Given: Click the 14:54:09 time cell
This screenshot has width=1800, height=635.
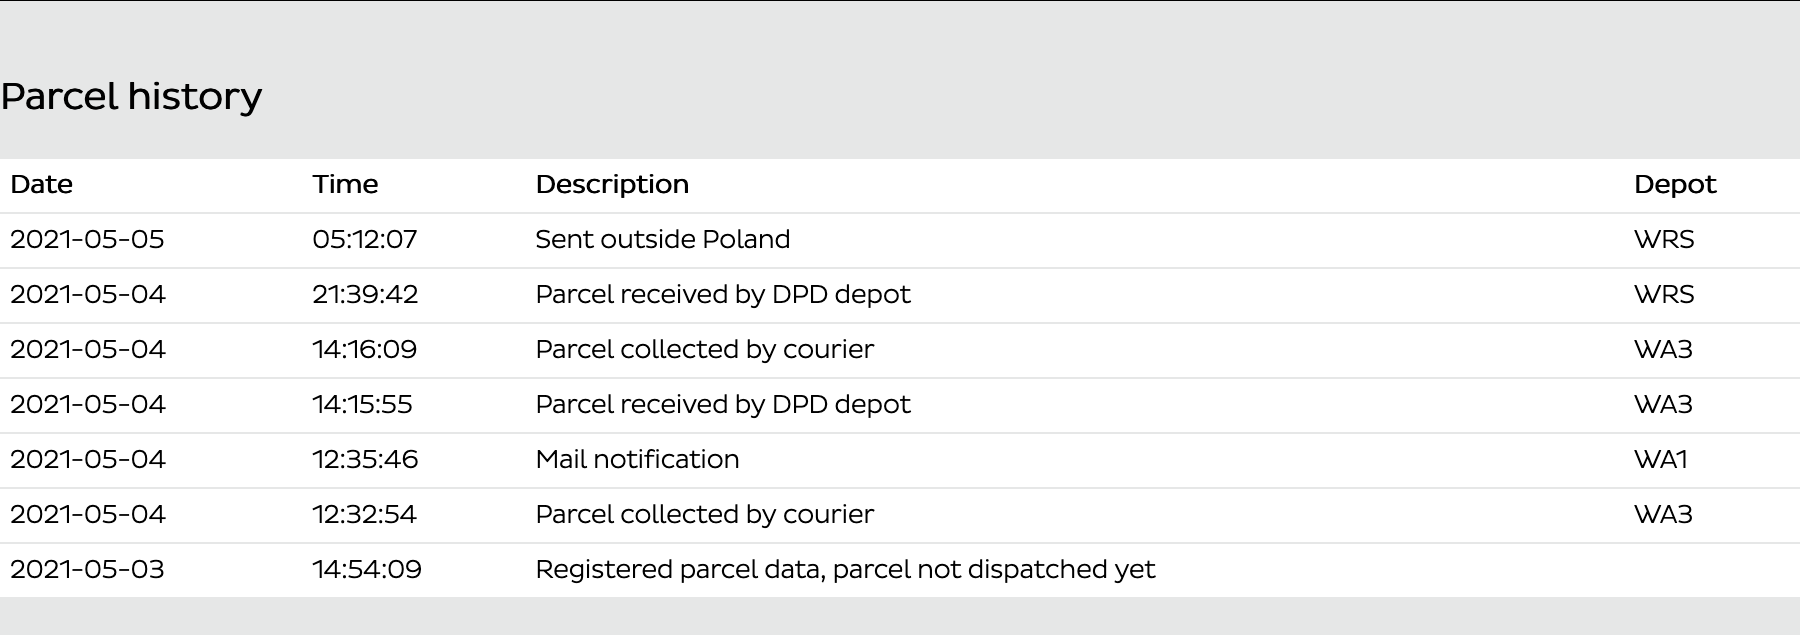Looking at the screenshot, I should click(367, 569).
